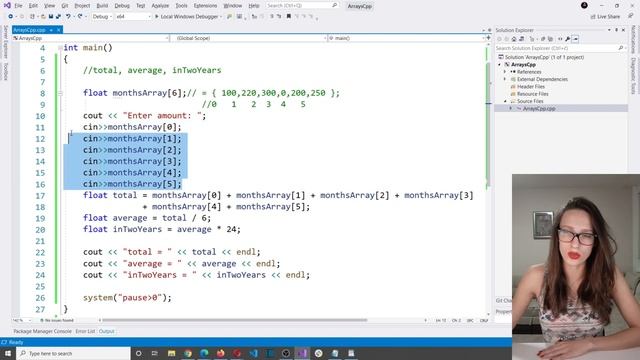Close the ArraysCpp.cpp editor tab

tap(59, 30)
